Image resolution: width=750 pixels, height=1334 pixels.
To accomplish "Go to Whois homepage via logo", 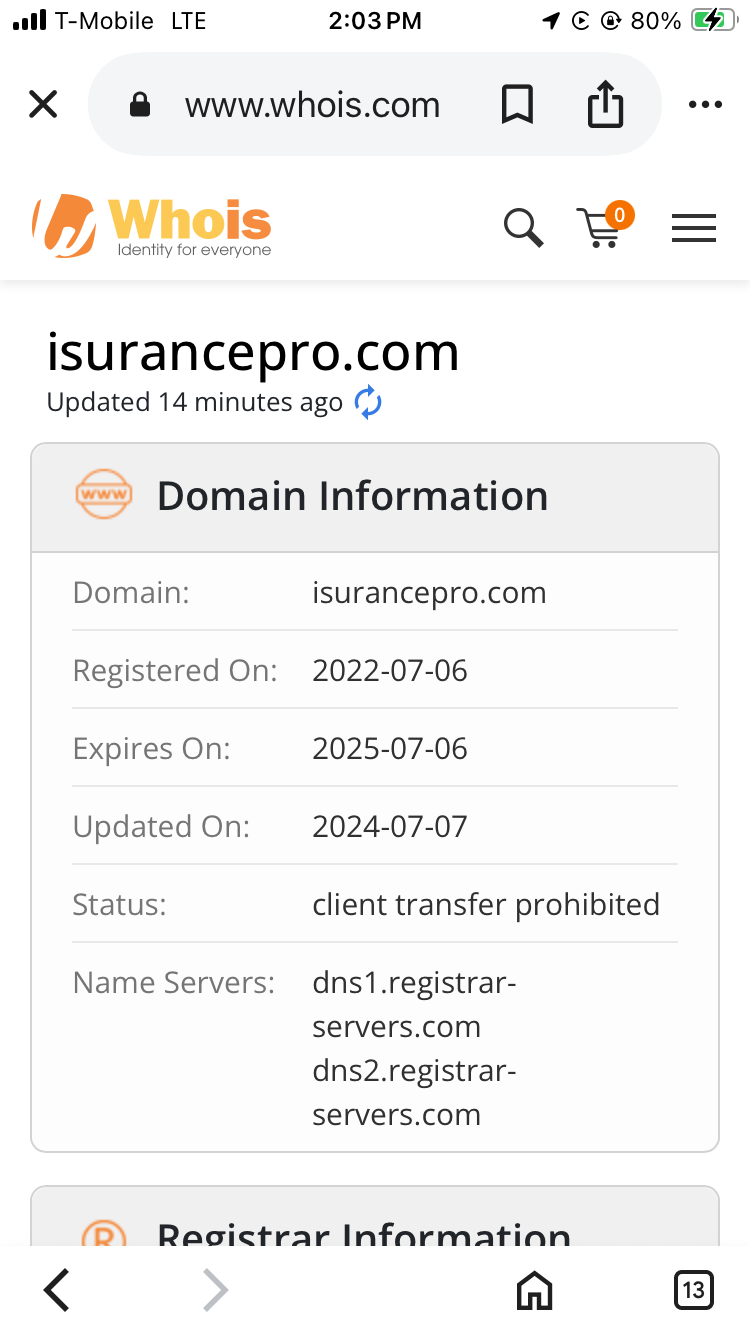I will pos(152,226).
